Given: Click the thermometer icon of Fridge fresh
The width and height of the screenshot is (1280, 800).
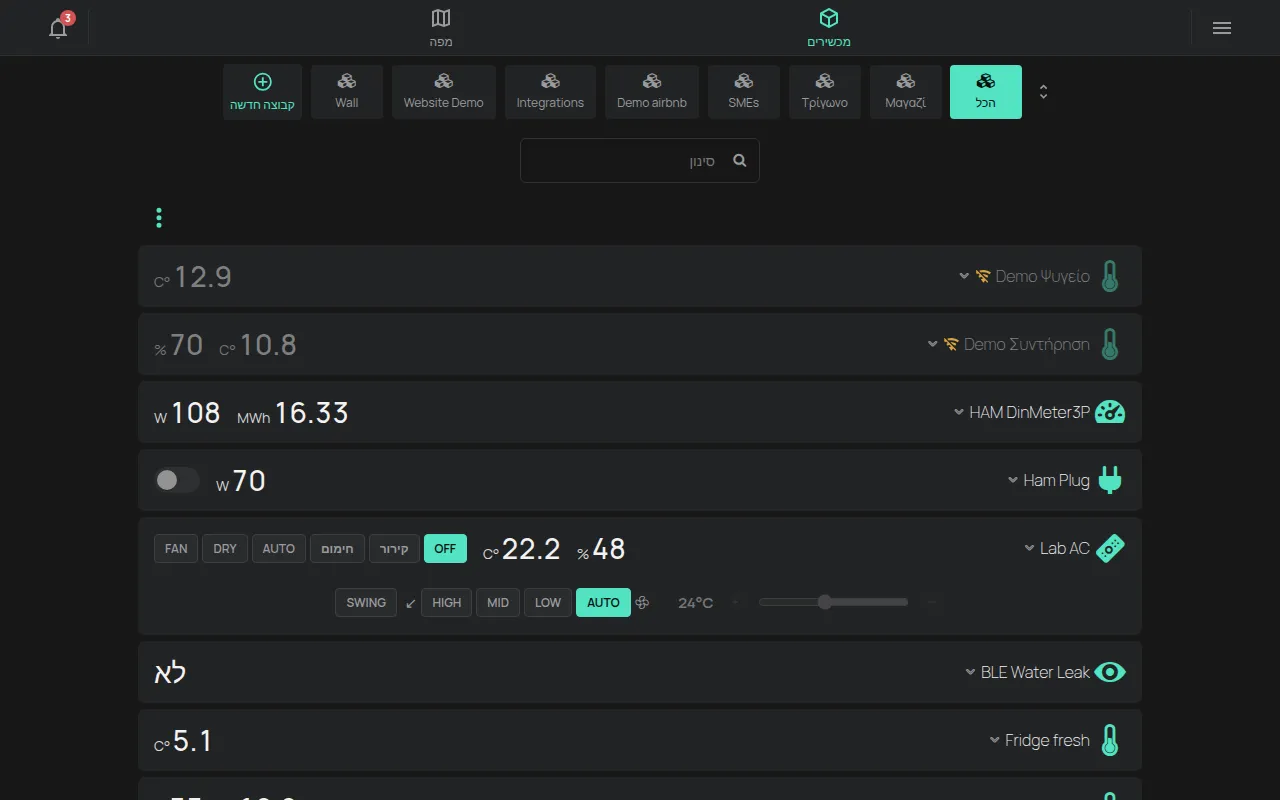Looking at the screenshot, I should [x=1109, y=740].
